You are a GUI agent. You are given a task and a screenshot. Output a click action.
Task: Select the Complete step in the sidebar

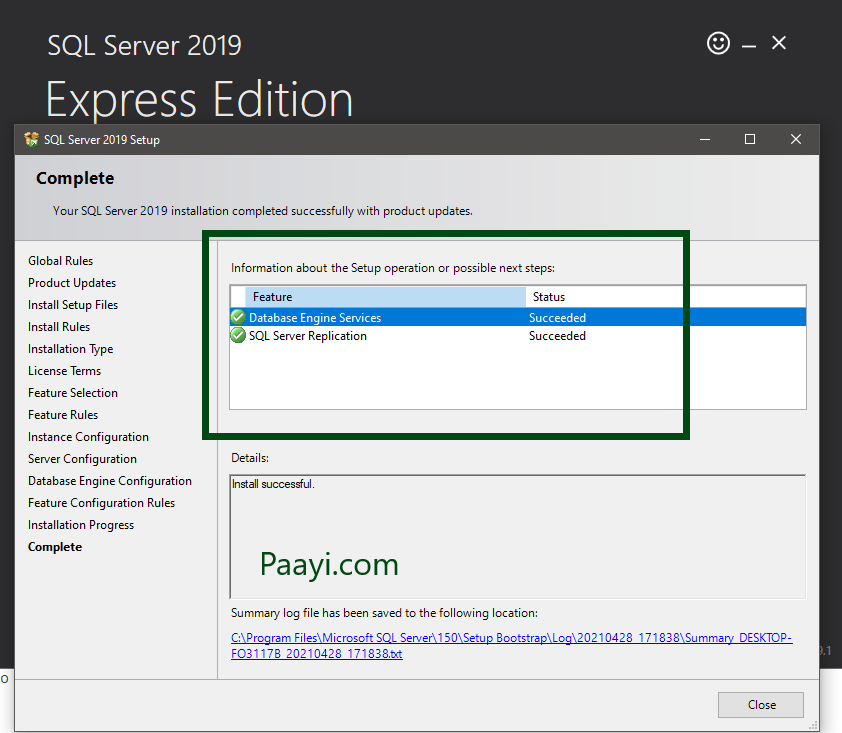(55, 546)
